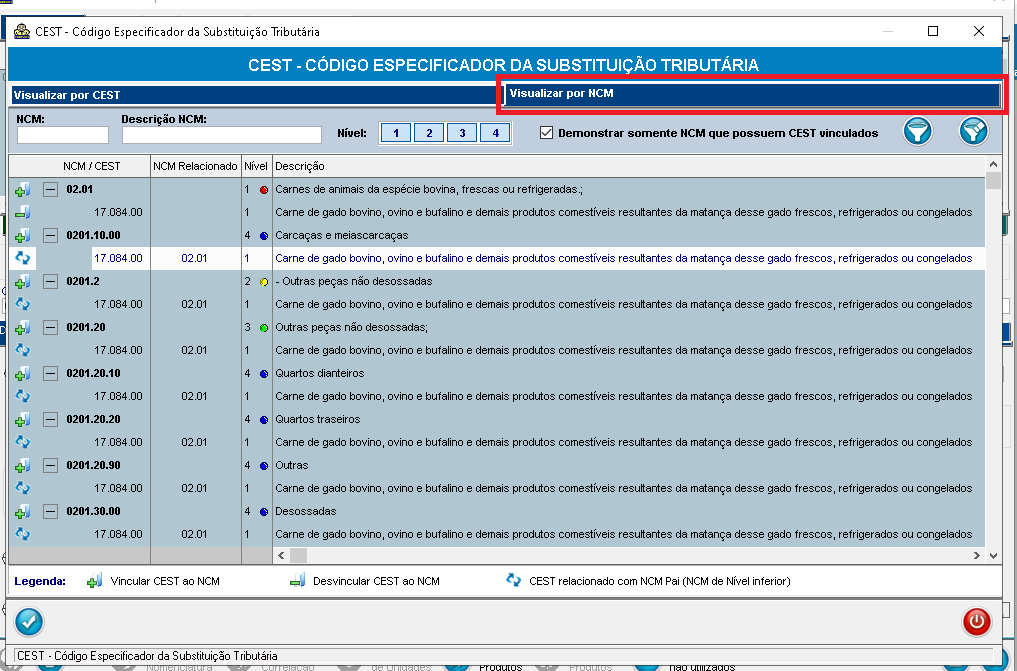Click the link-CEST icon for NCM 0201.20.20
The height and width of the screenshot is (671, 1017).
[23, 420]
